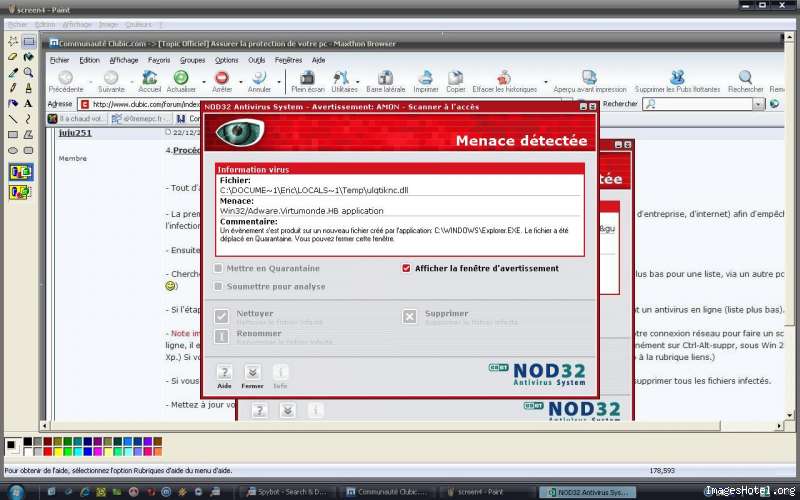Pick the yellow color swatch
Screen dimensions: 800x500
[57, 451]
